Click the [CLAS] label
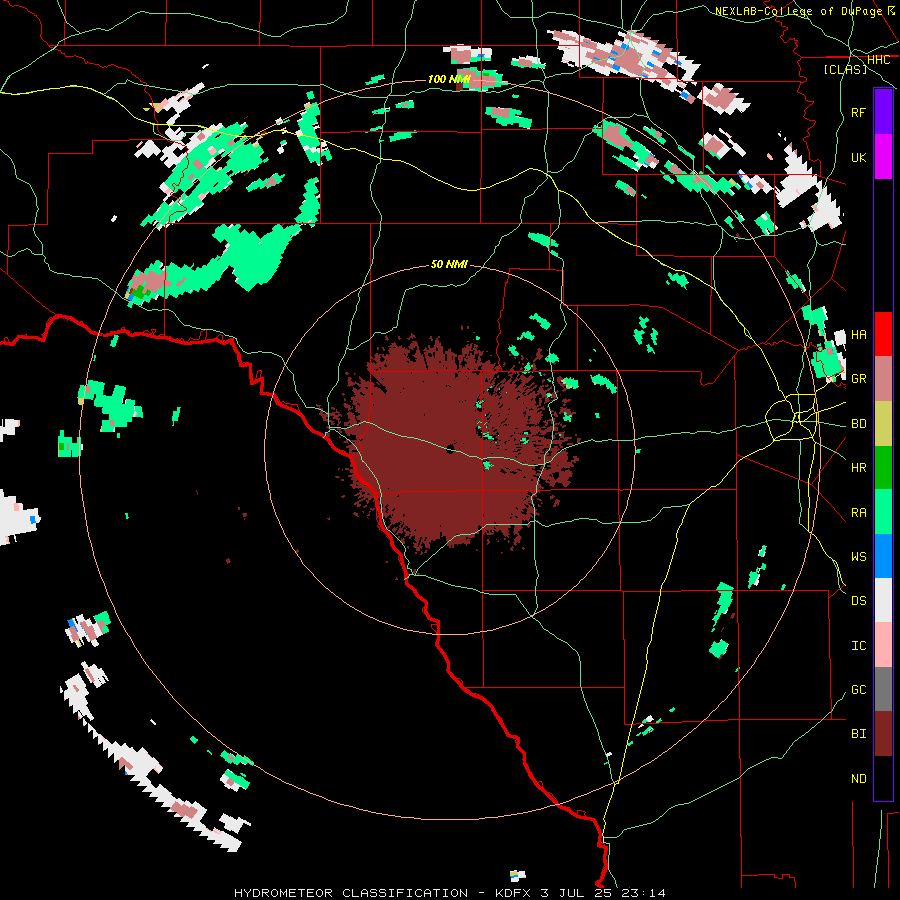This screenshot has height=900, width=900. [845, 69]
